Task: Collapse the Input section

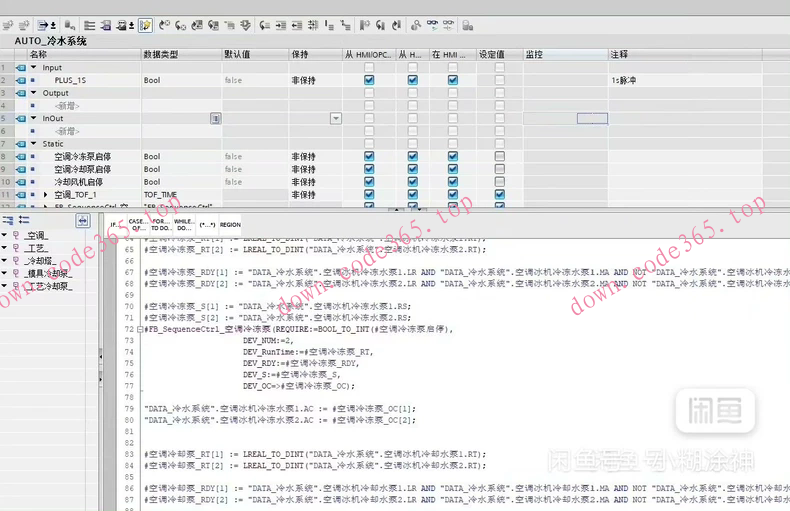Action: 34,67
